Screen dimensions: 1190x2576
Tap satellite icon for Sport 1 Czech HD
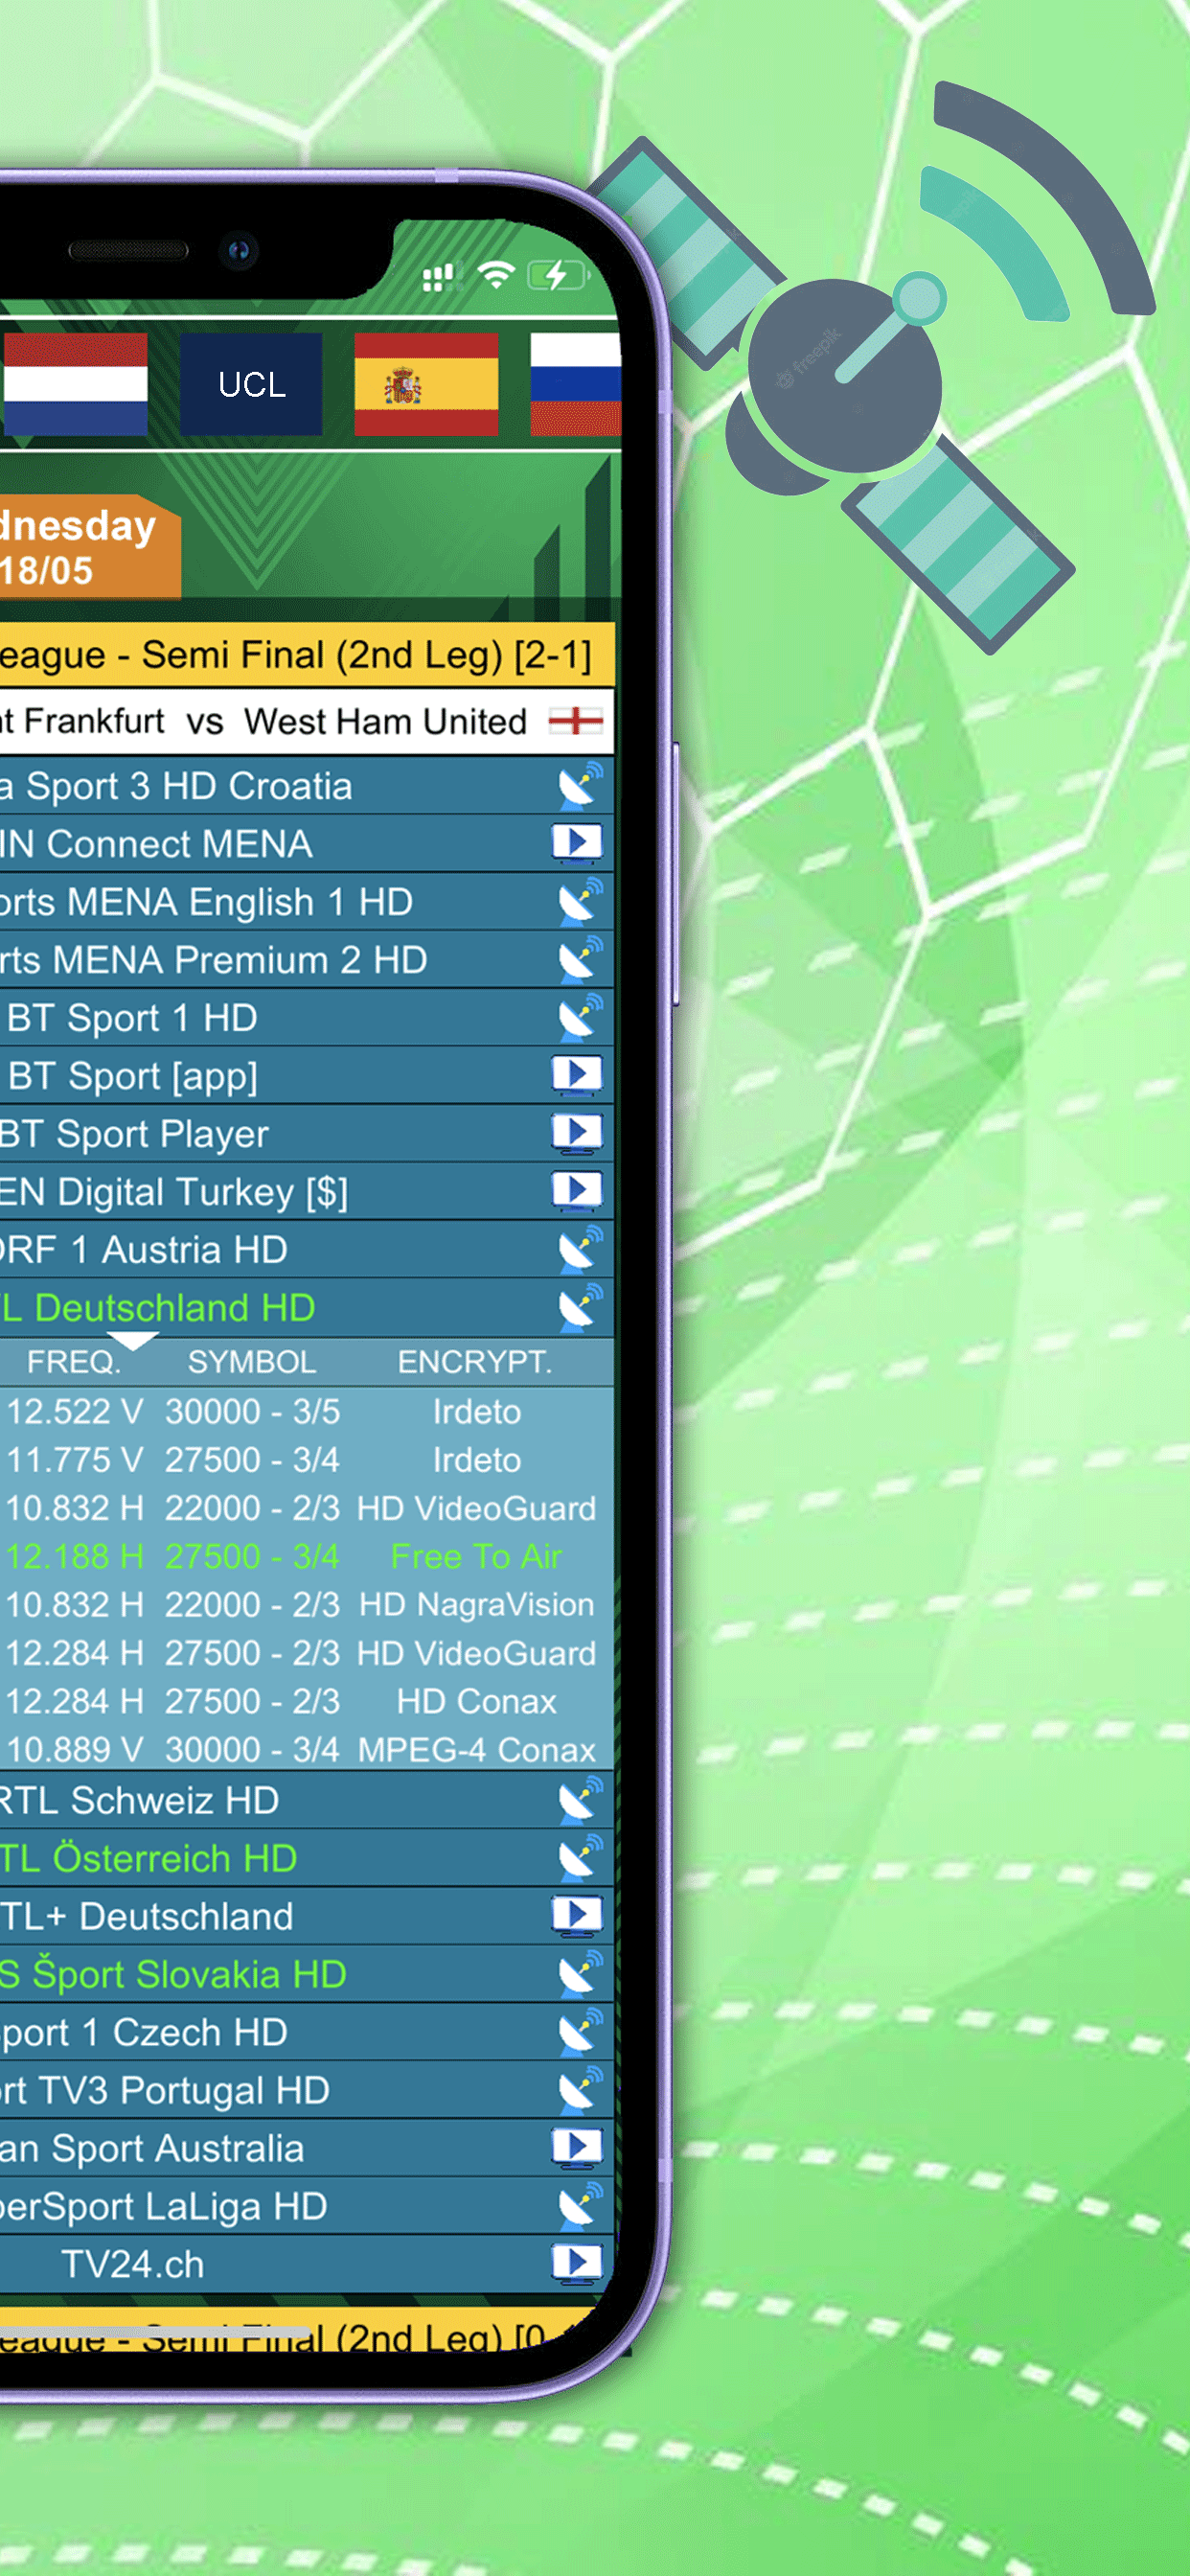pyautogui.click(x=579, y=2032)
